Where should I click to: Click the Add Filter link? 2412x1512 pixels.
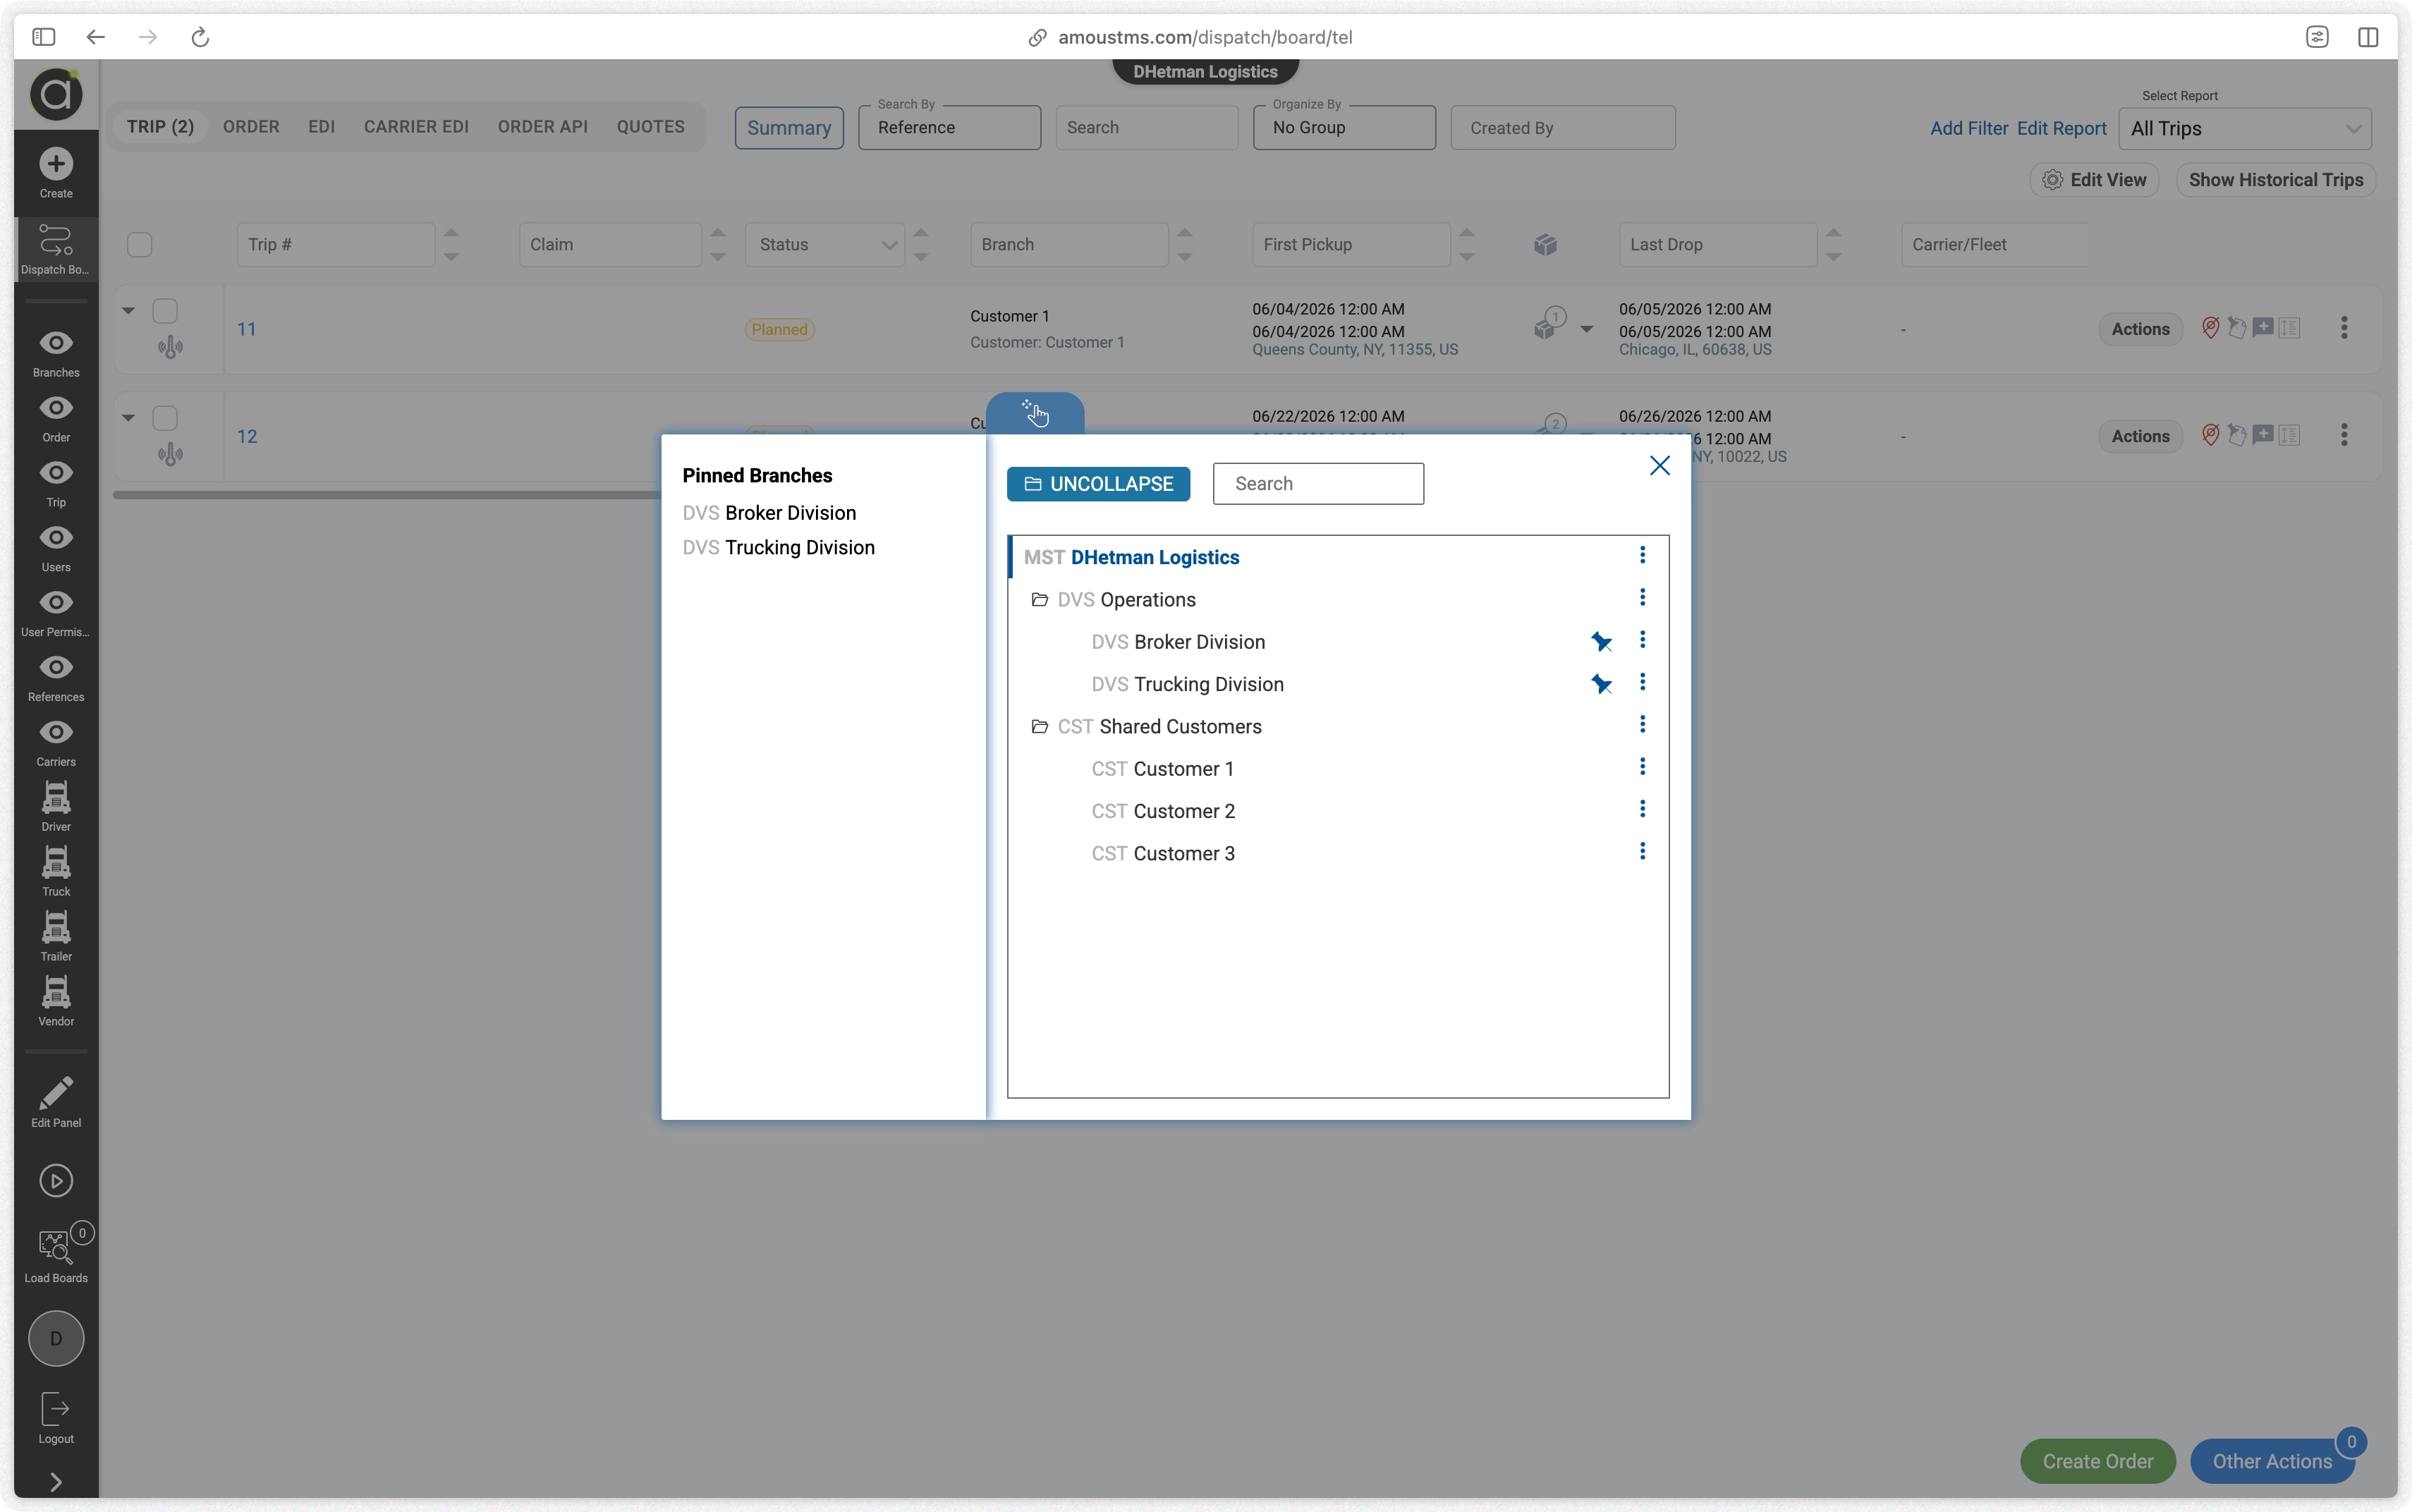1968,128
